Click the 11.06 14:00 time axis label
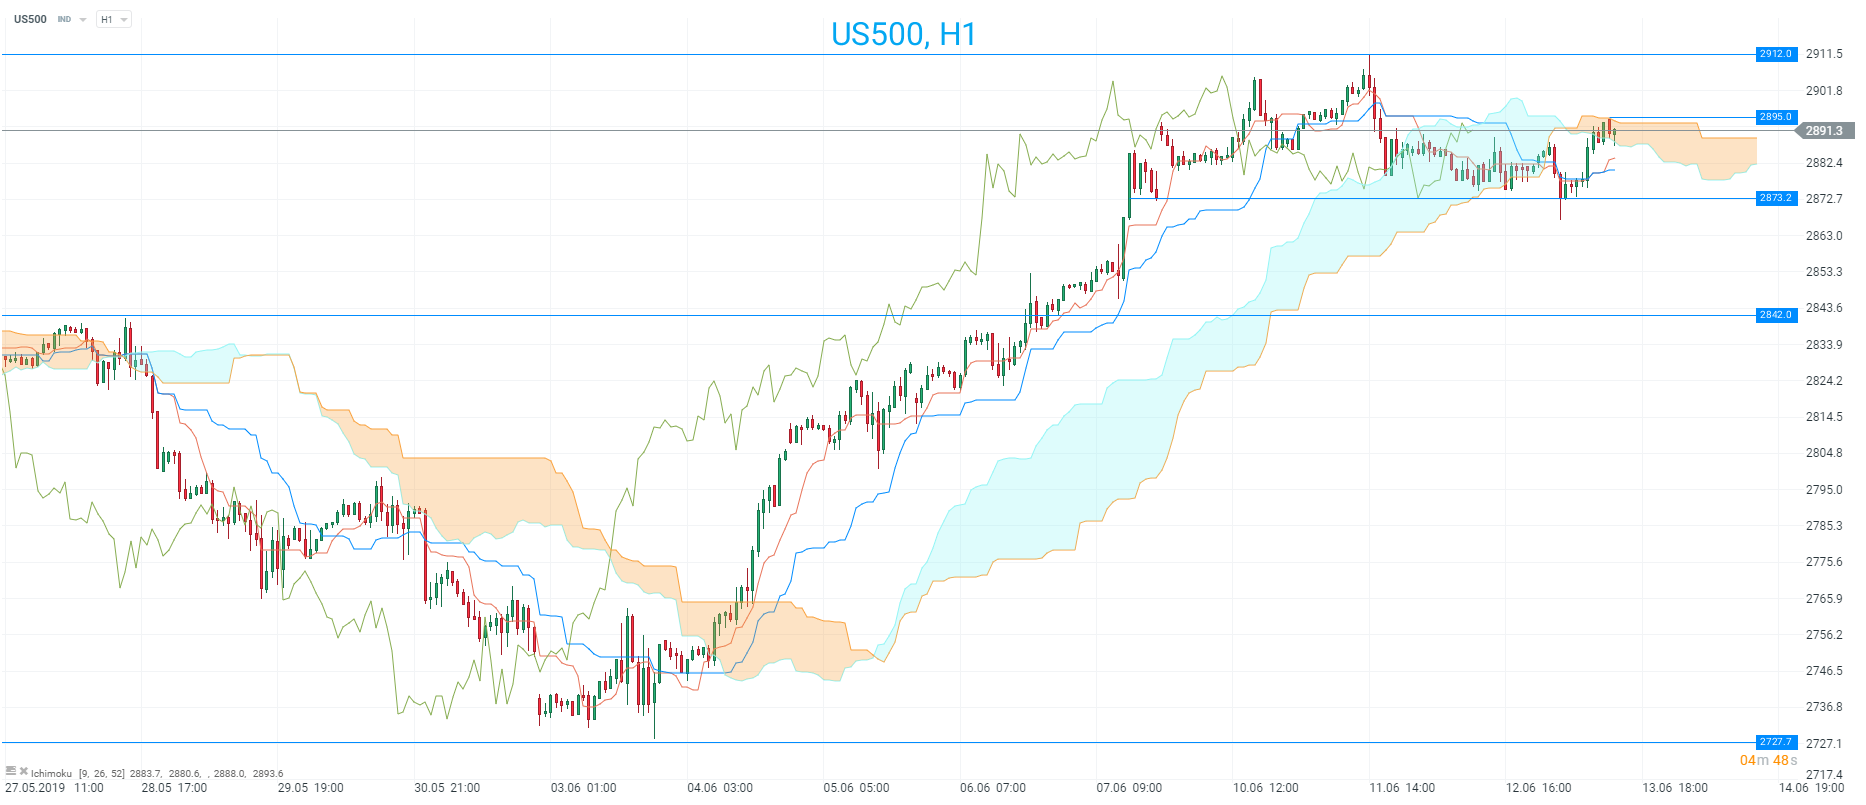1866x805 pixels. (1402, 788)
